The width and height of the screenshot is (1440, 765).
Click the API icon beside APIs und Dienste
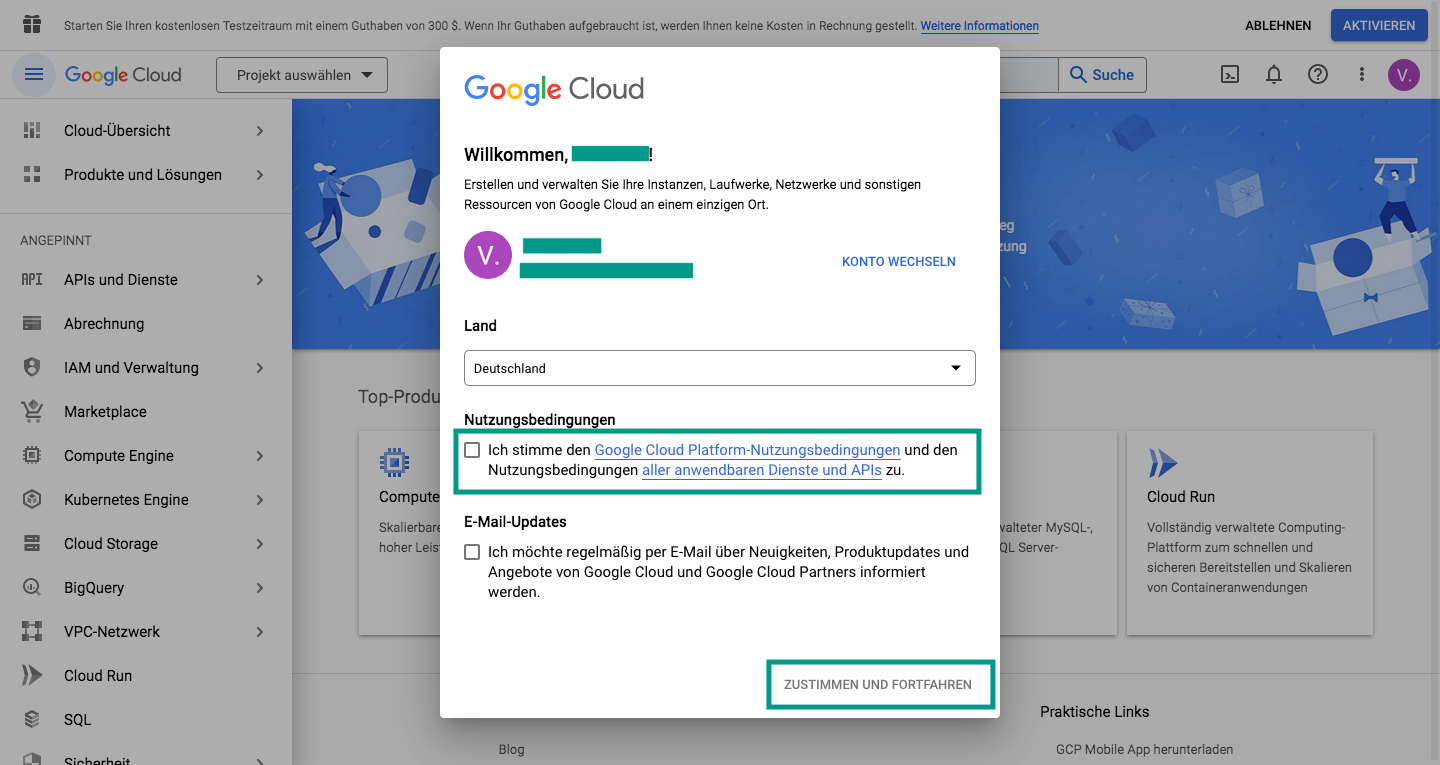tap(32, 280)
